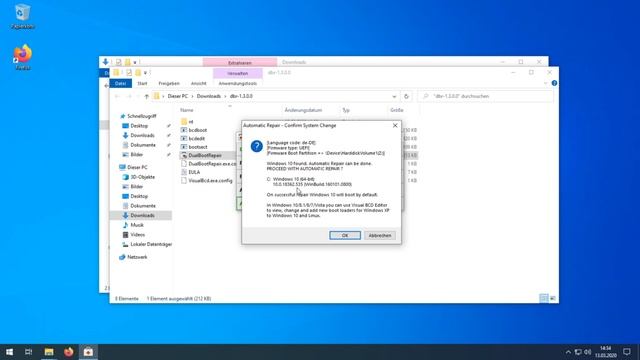Launch Firefox from the taskbar
The image size is (640, 360).
69,352
